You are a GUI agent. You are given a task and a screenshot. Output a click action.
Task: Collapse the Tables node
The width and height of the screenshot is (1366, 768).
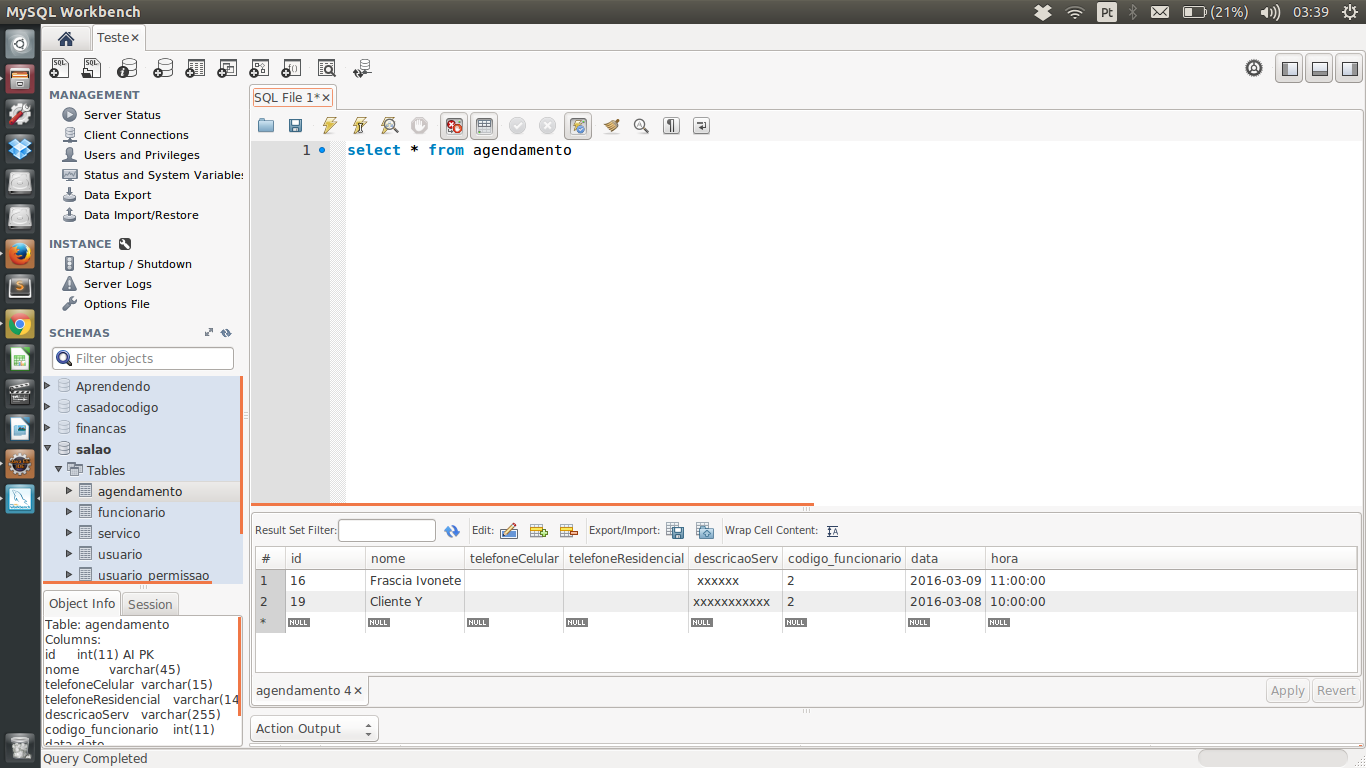(x=59, y=470)
